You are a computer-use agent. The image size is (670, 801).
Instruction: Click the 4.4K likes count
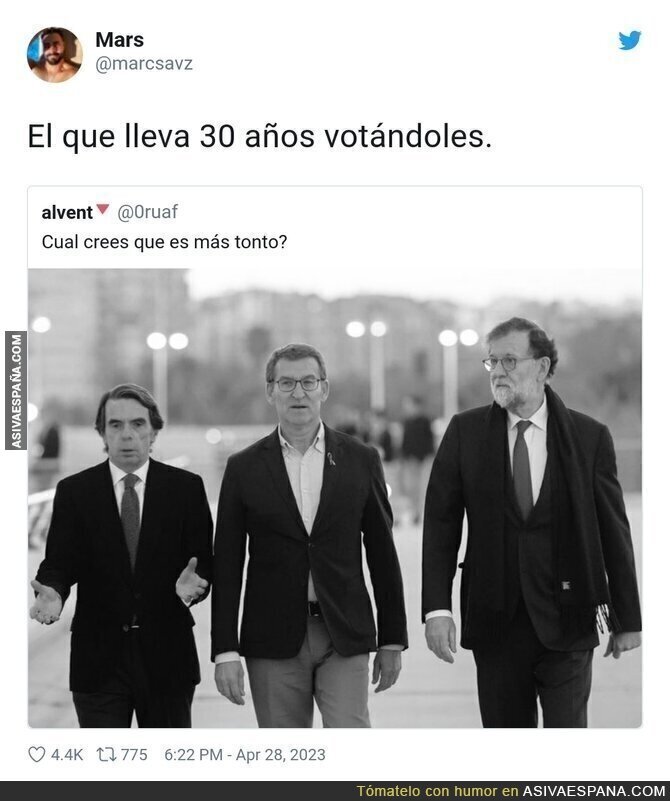point(67,755)
